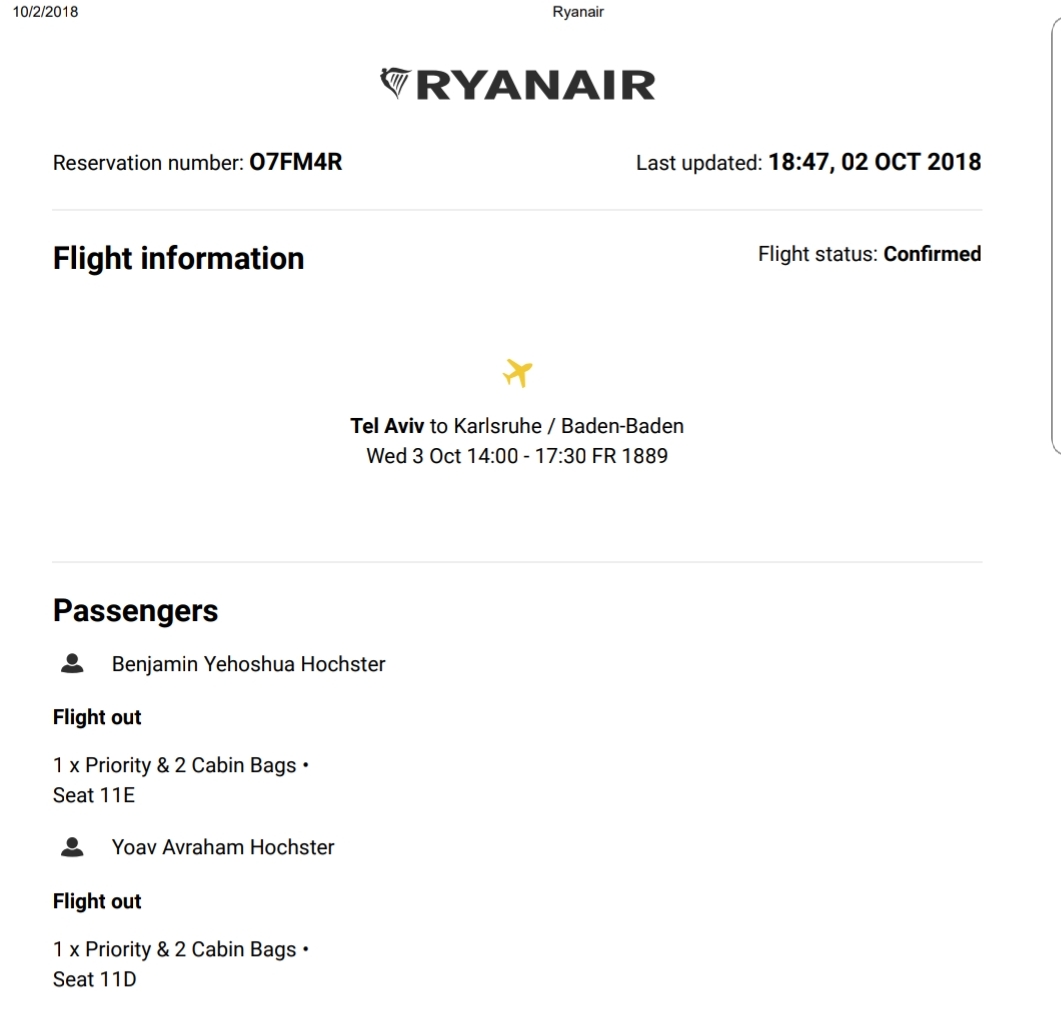Select the person icon beside Benjamin Yehoshua Hochster
Viewport: 1061px width, 1010px height.
click(71, 663)
